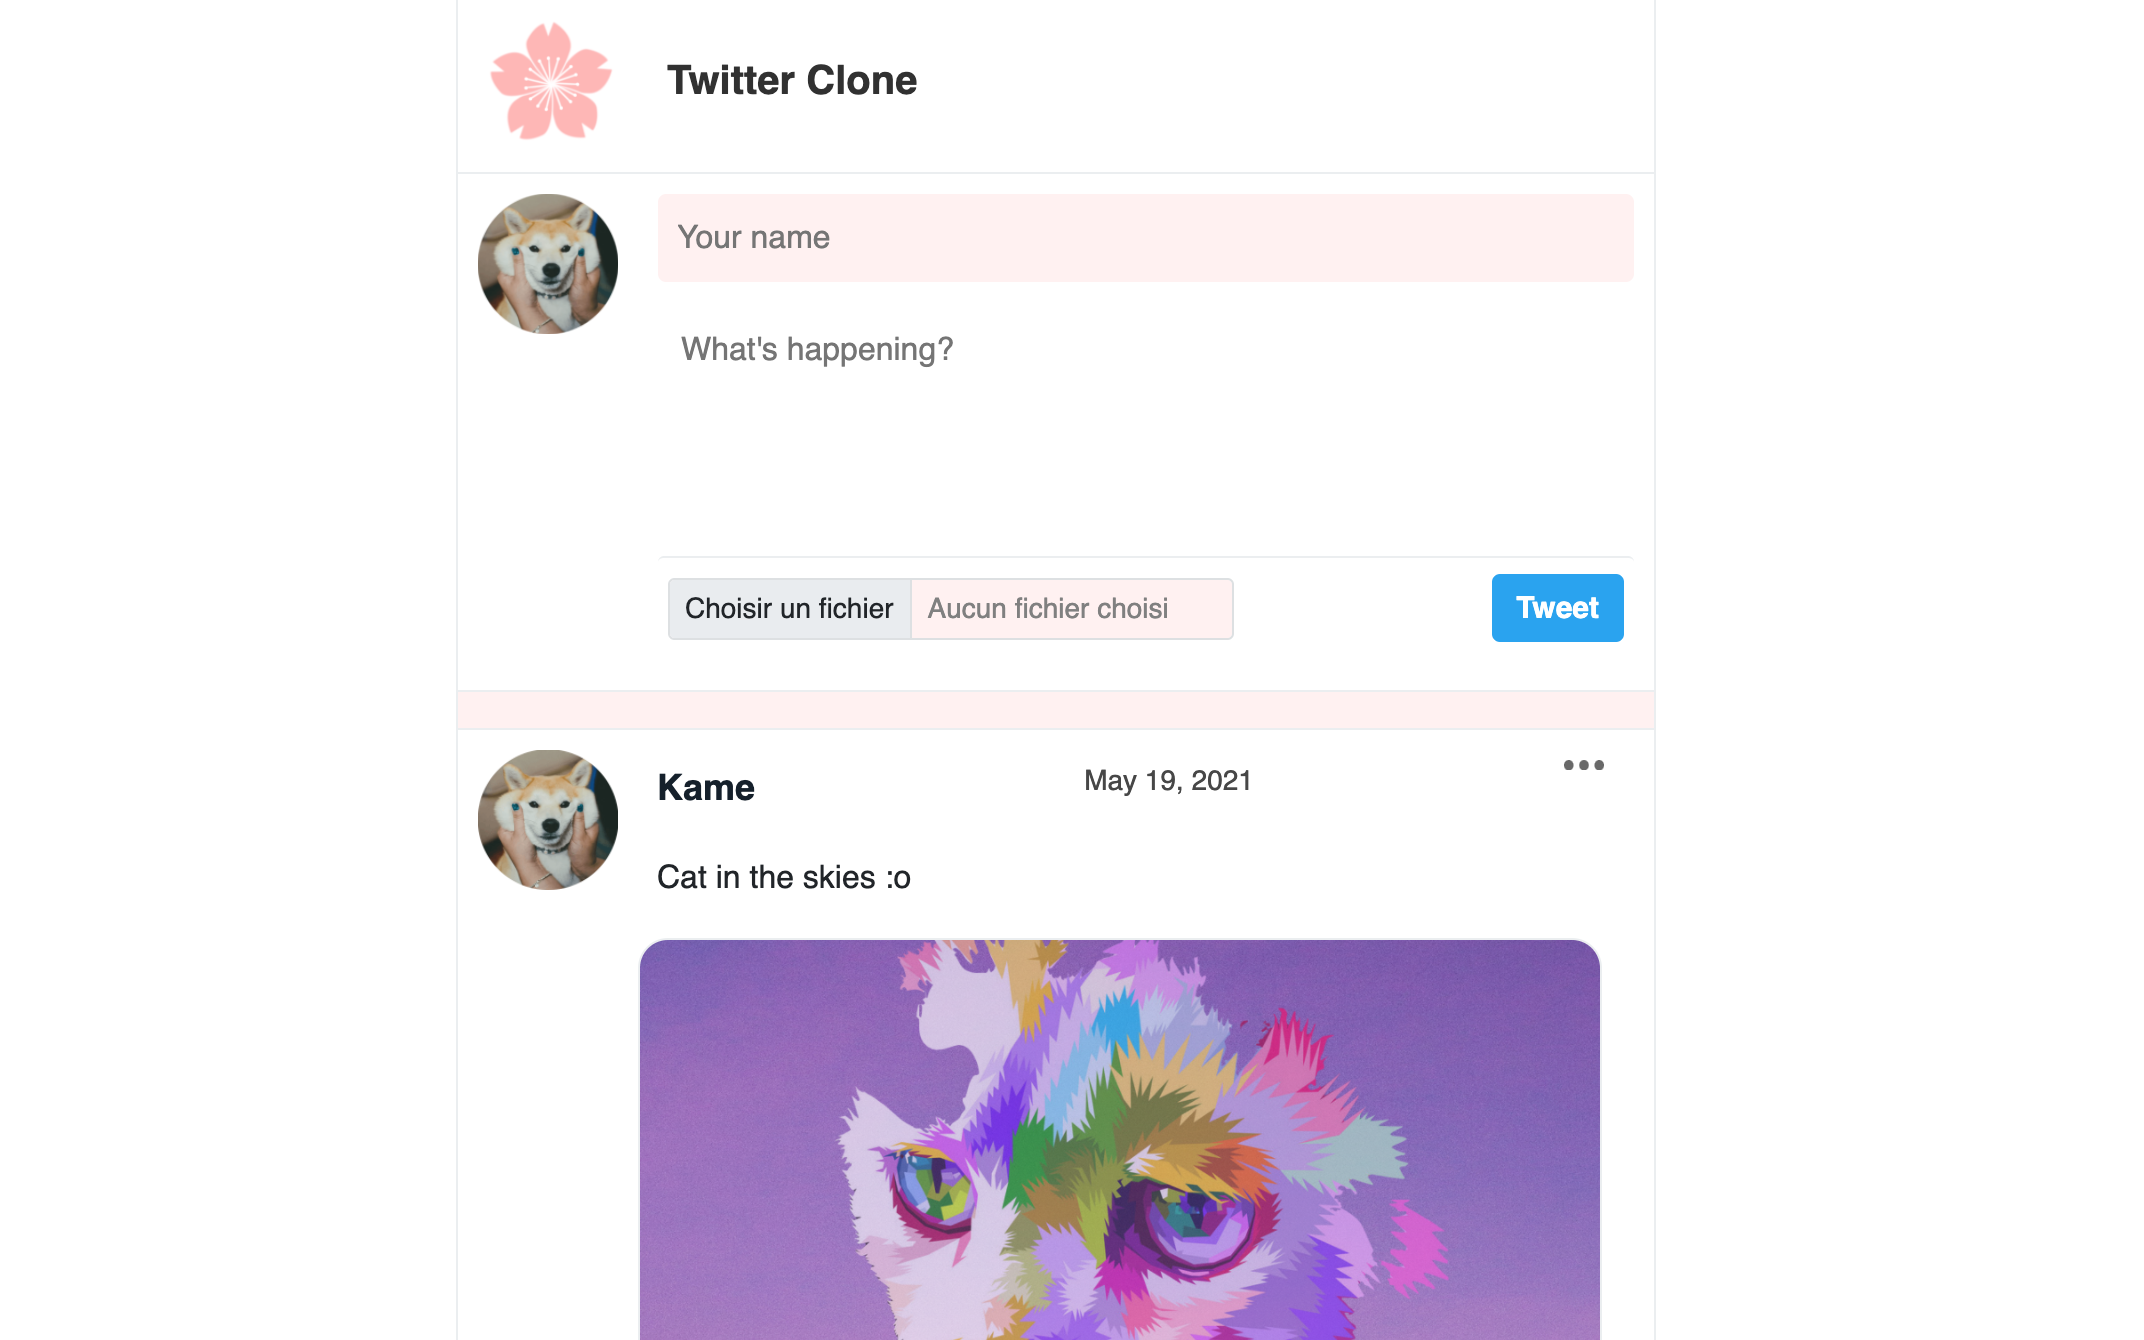Click the Twitter Clone header title
This screenshot has height=1340, width=2144.
[792, 80]
